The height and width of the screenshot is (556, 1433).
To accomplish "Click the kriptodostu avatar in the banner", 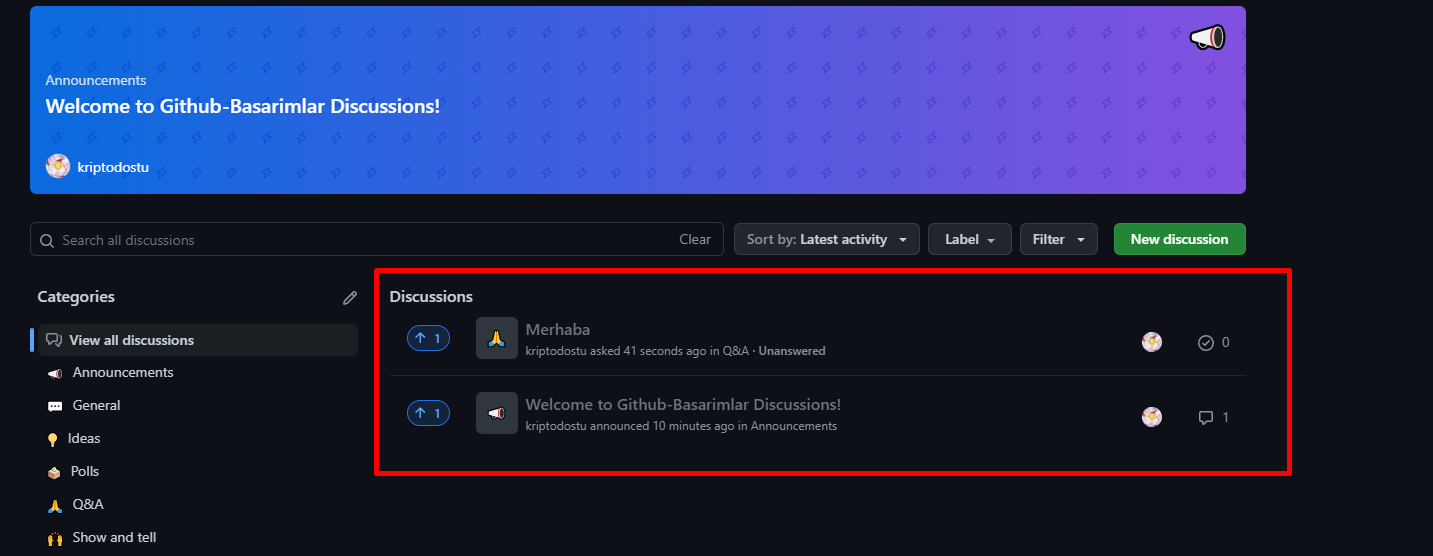I will pyautogui.click(x=58, y=166).
